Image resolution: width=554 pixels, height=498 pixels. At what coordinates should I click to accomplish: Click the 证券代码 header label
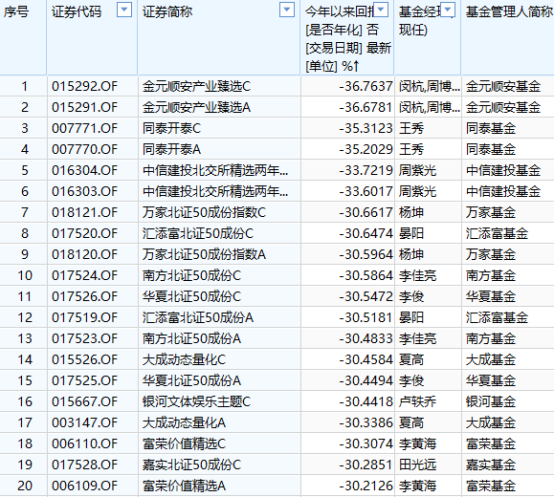[76, 12]
